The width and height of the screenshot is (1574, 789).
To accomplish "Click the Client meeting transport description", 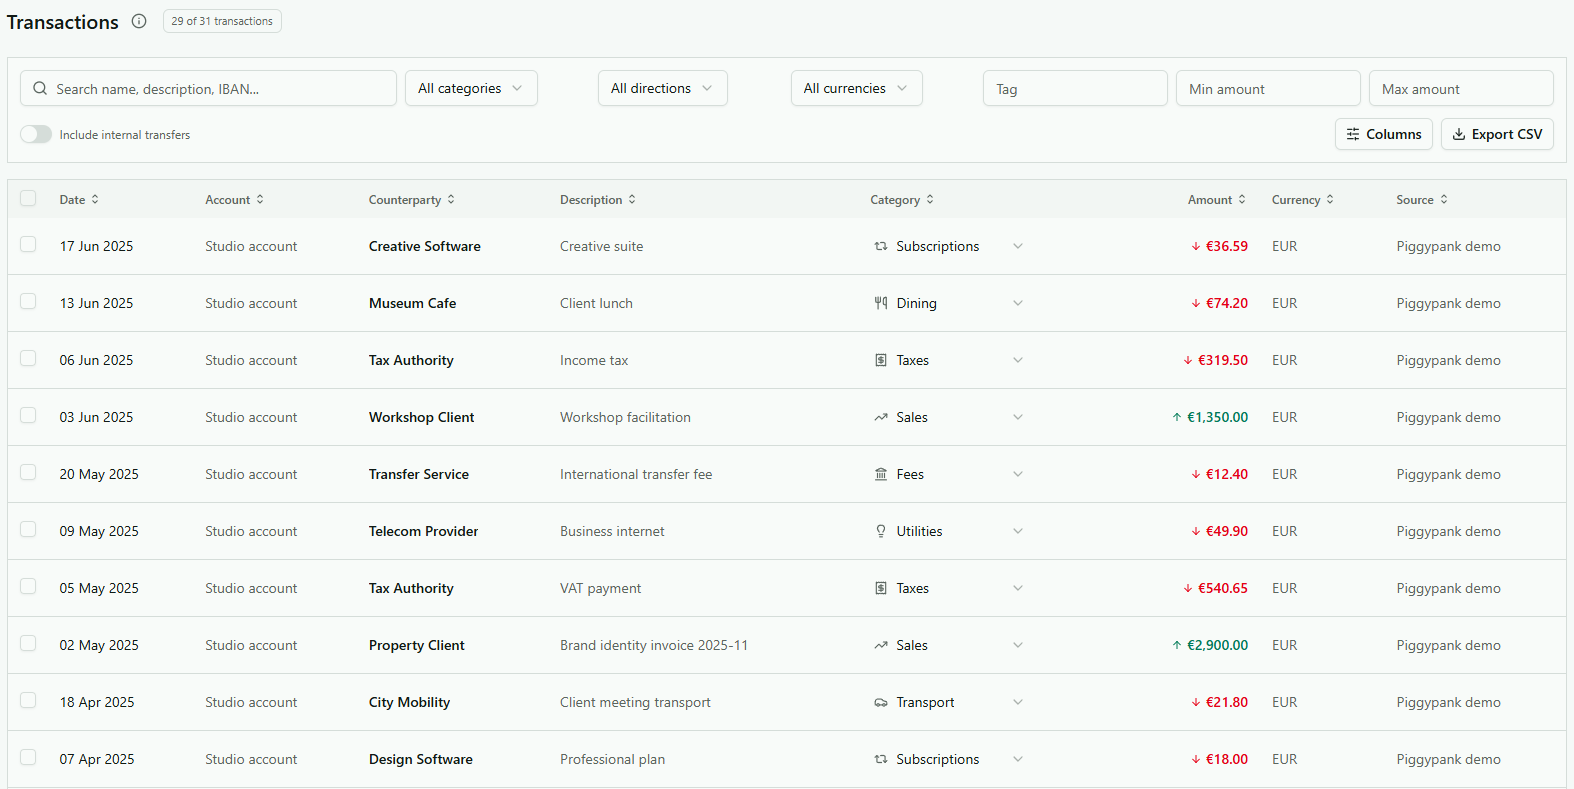I will (x=635, y=702).
